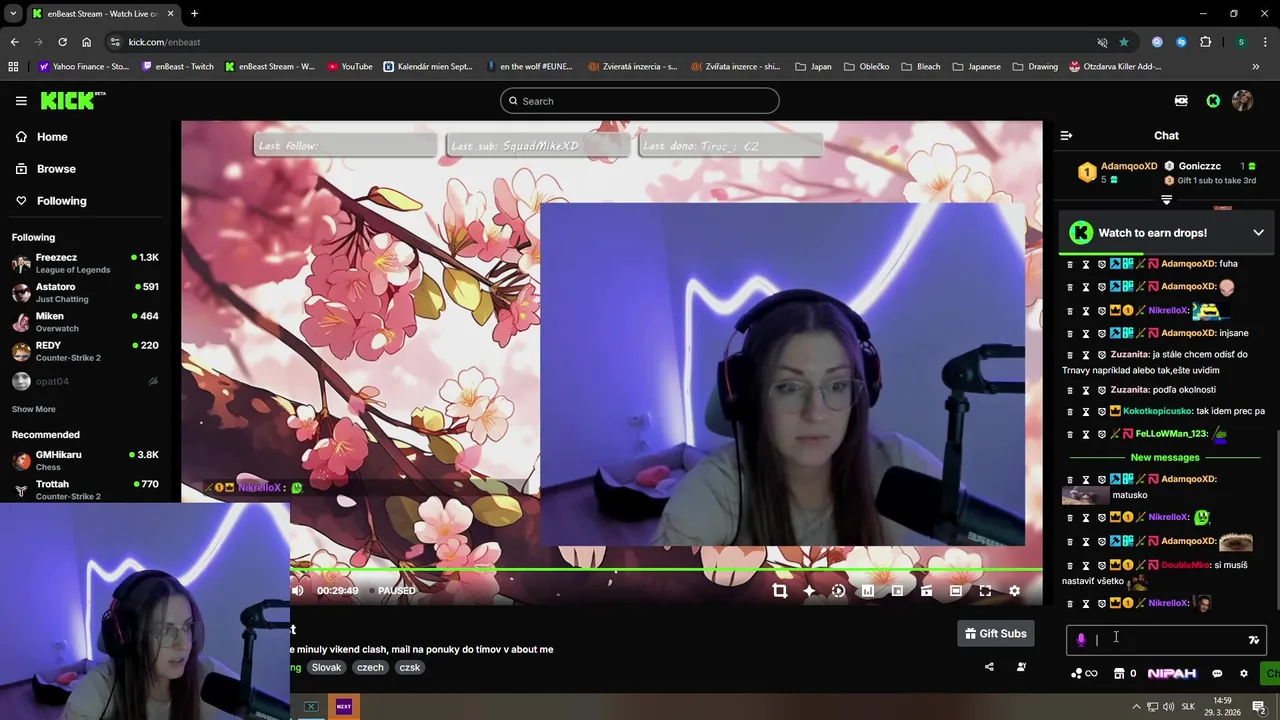The height and width of the screenshot is (720, 1280).
Task: Click the sparkle icon in player controls
Action: point(809,591)
